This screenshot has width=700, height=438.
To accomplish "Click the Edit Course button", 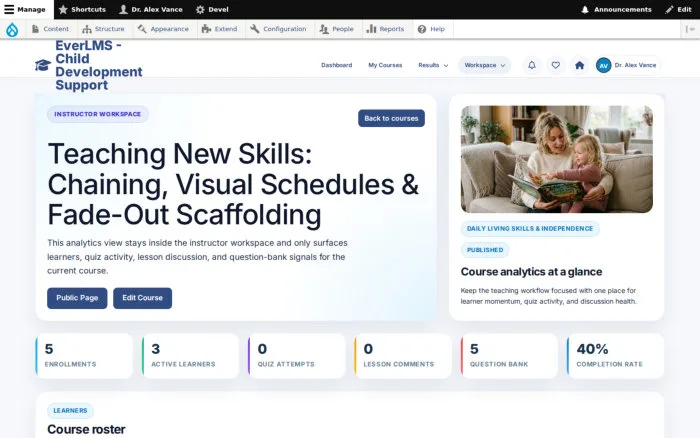I will [x=142, y=298].
